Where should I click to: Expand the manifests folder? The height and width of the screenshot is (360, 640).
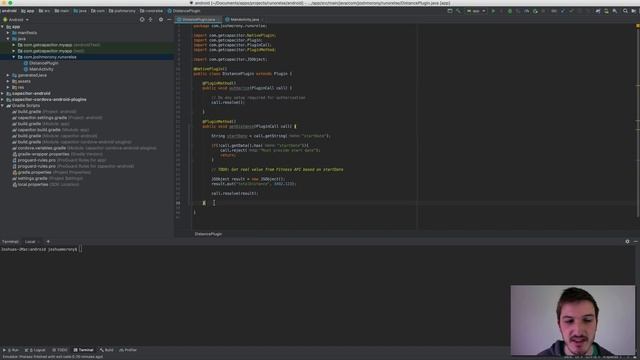(x=8, y=33)
